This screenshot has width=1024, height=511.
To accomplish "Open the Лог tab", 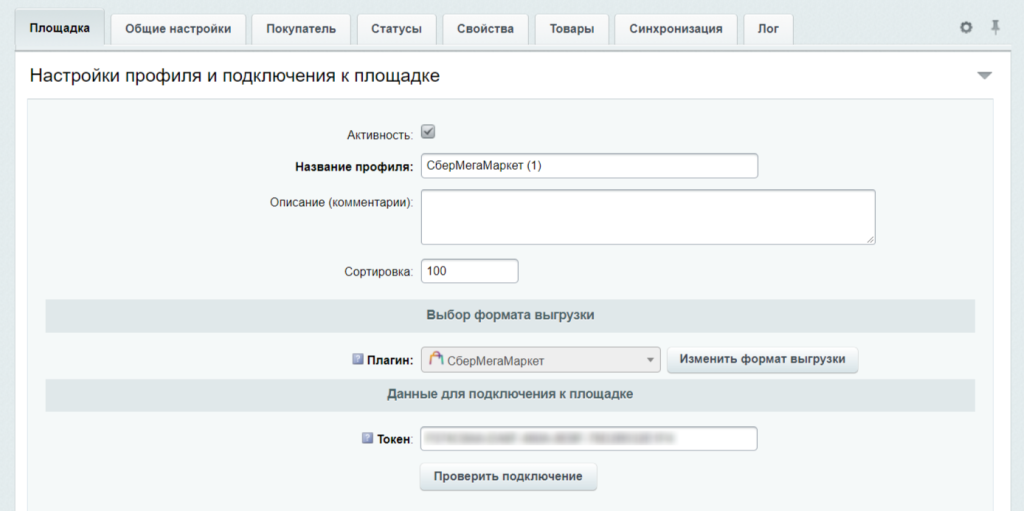I will tap(768, 29).
